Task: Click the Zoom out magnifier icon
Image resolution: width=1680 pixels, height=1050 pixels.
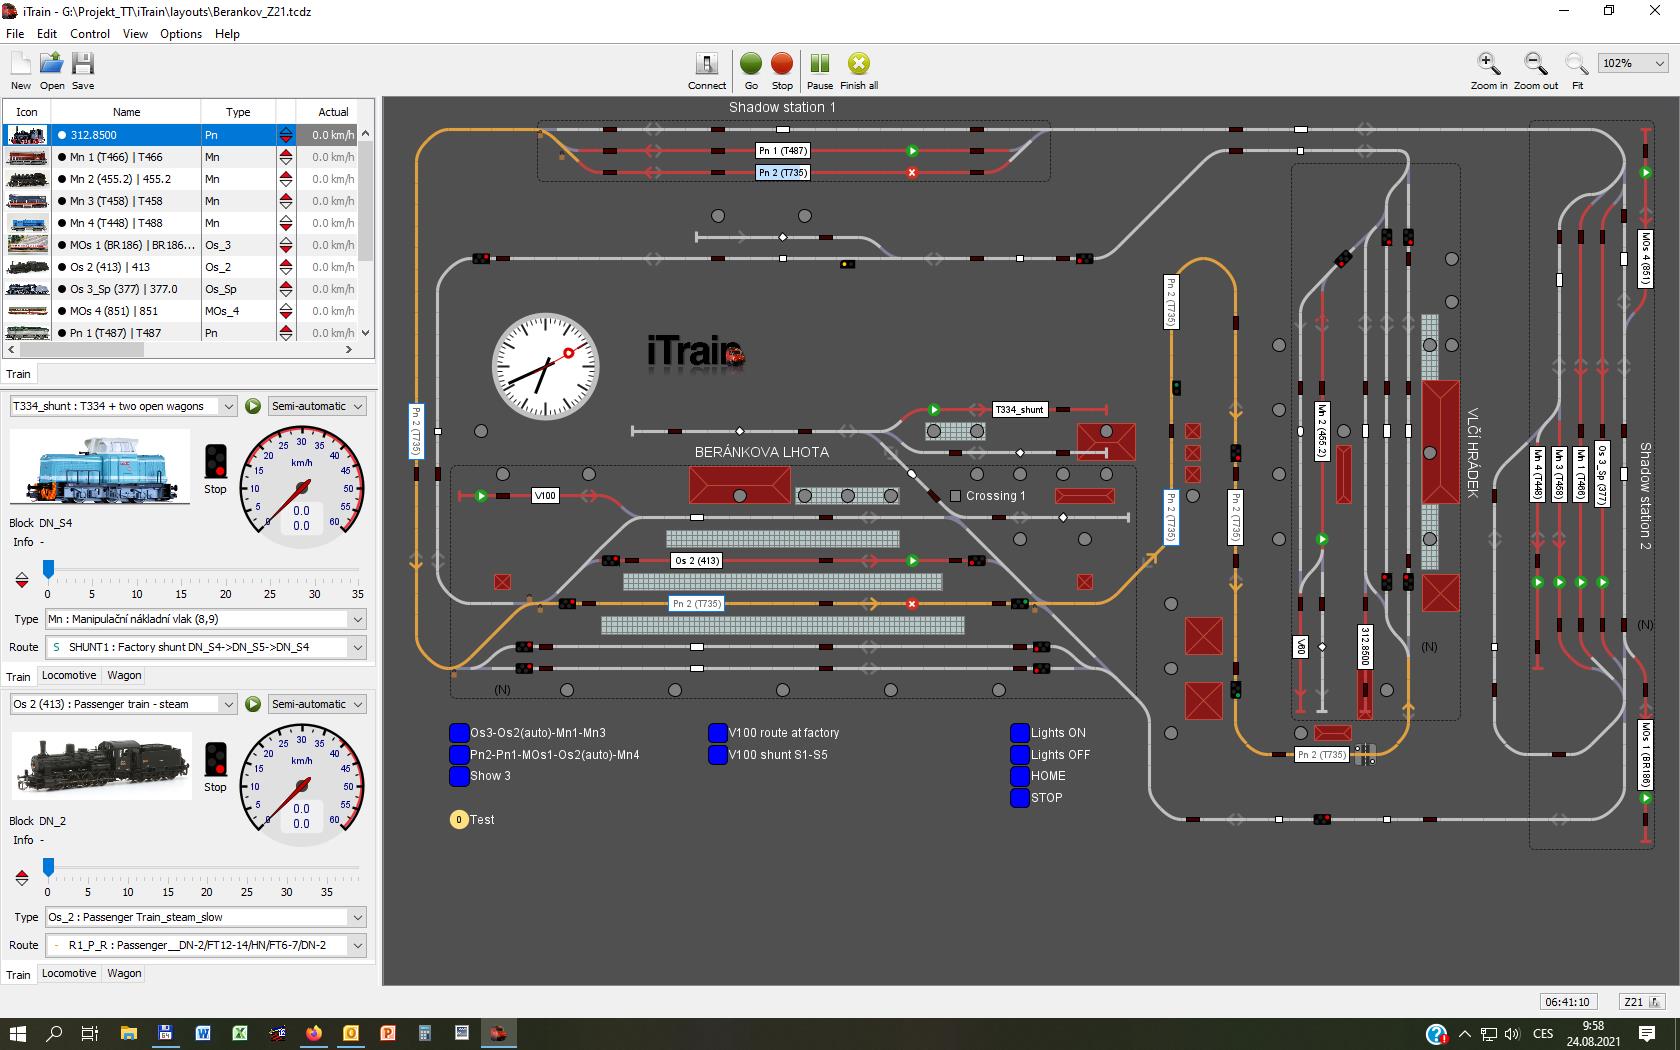Action: [x=1535, y=64]
